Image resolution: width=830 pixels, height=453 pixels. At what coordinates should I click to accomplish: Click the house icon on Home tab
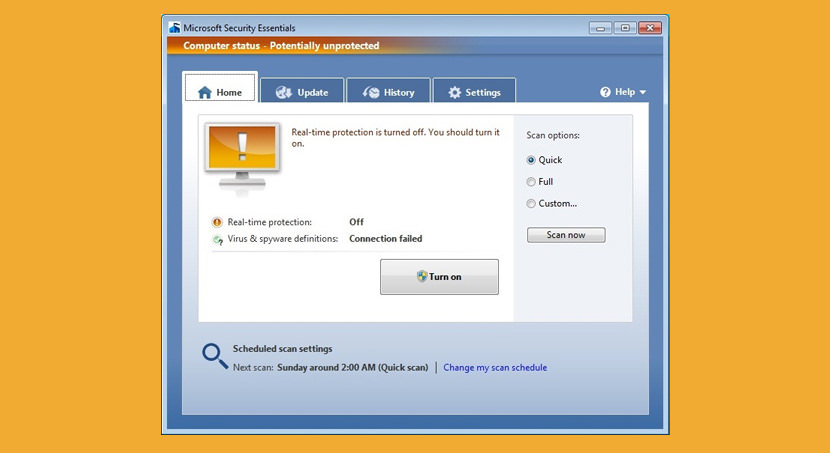coord(205,93)
